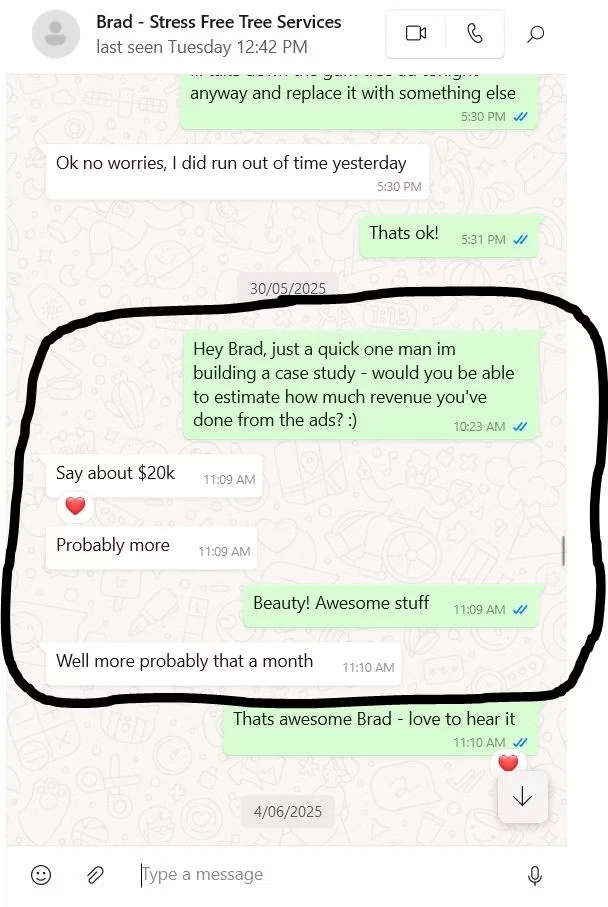Click the 30/05/2025 date separator
The image size is (608, 907).
(288, 287)
